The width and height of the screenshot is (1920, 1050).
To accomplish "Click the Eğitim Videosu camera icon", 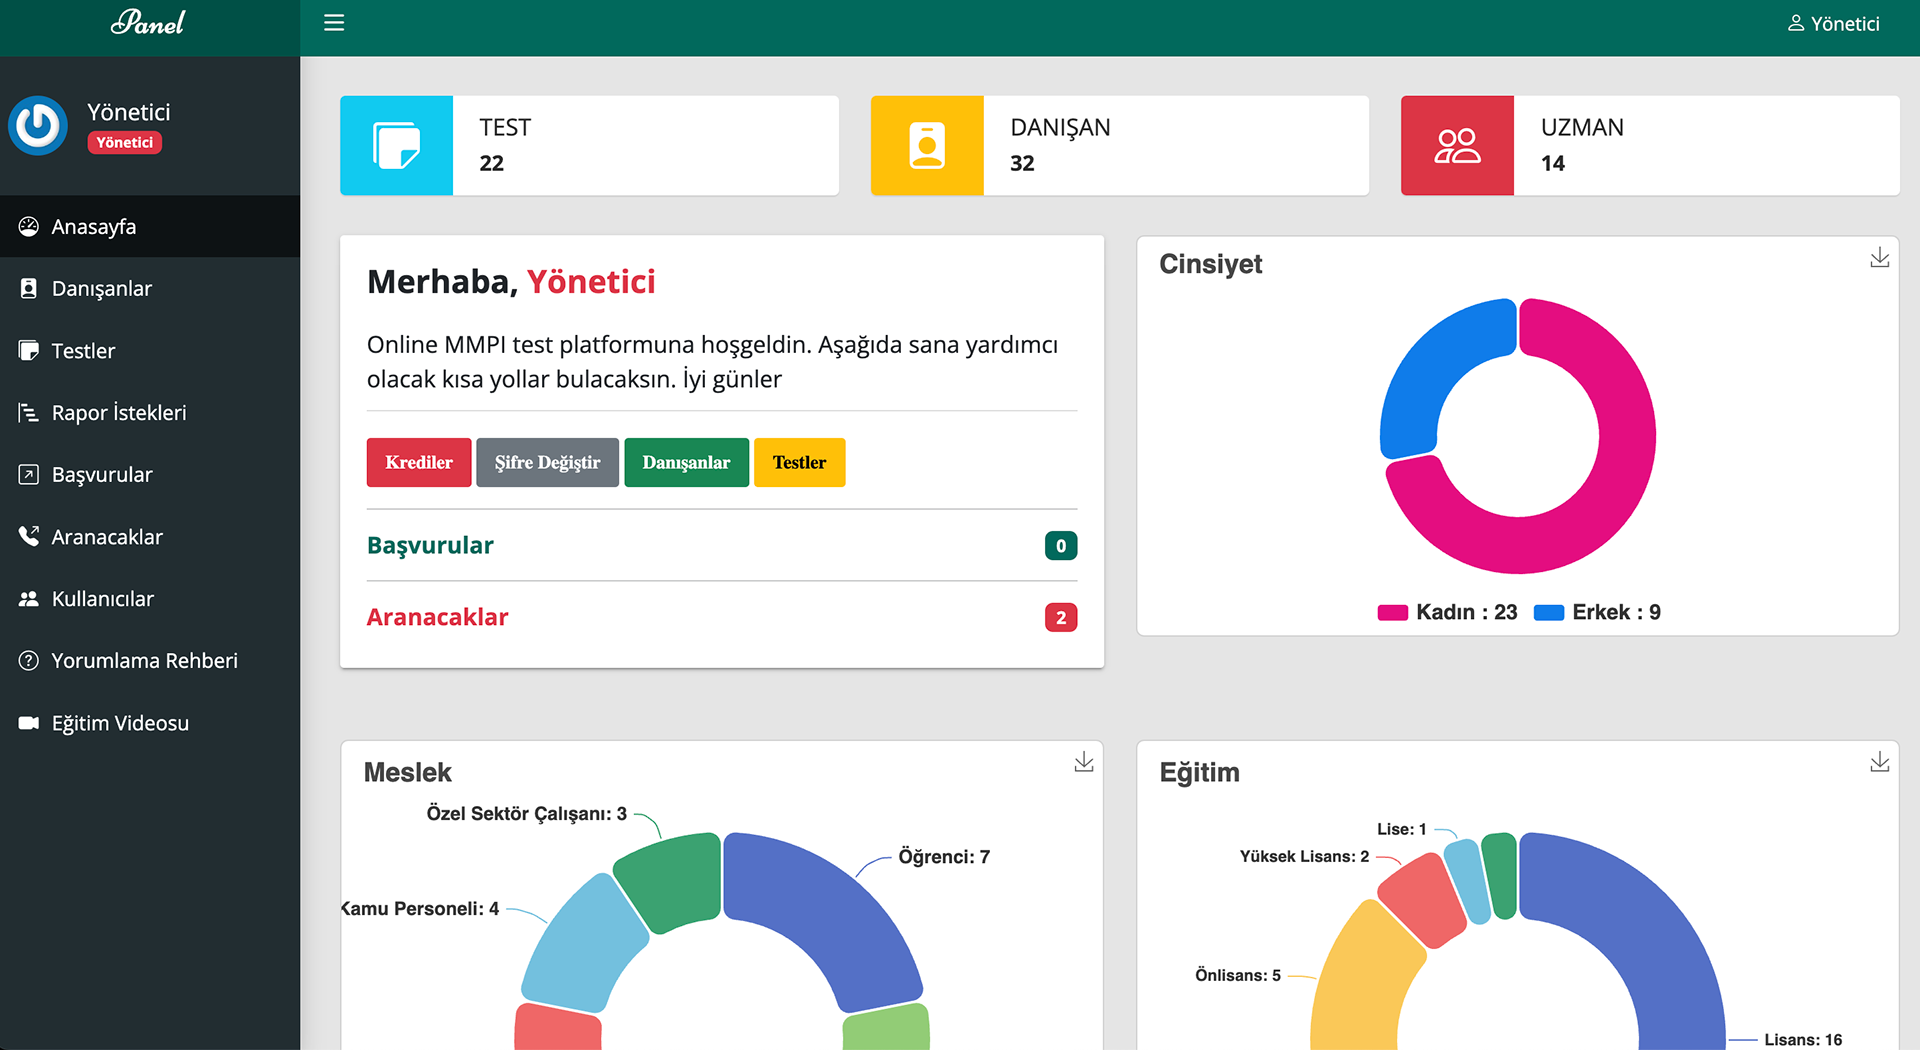I will point(29,723).
